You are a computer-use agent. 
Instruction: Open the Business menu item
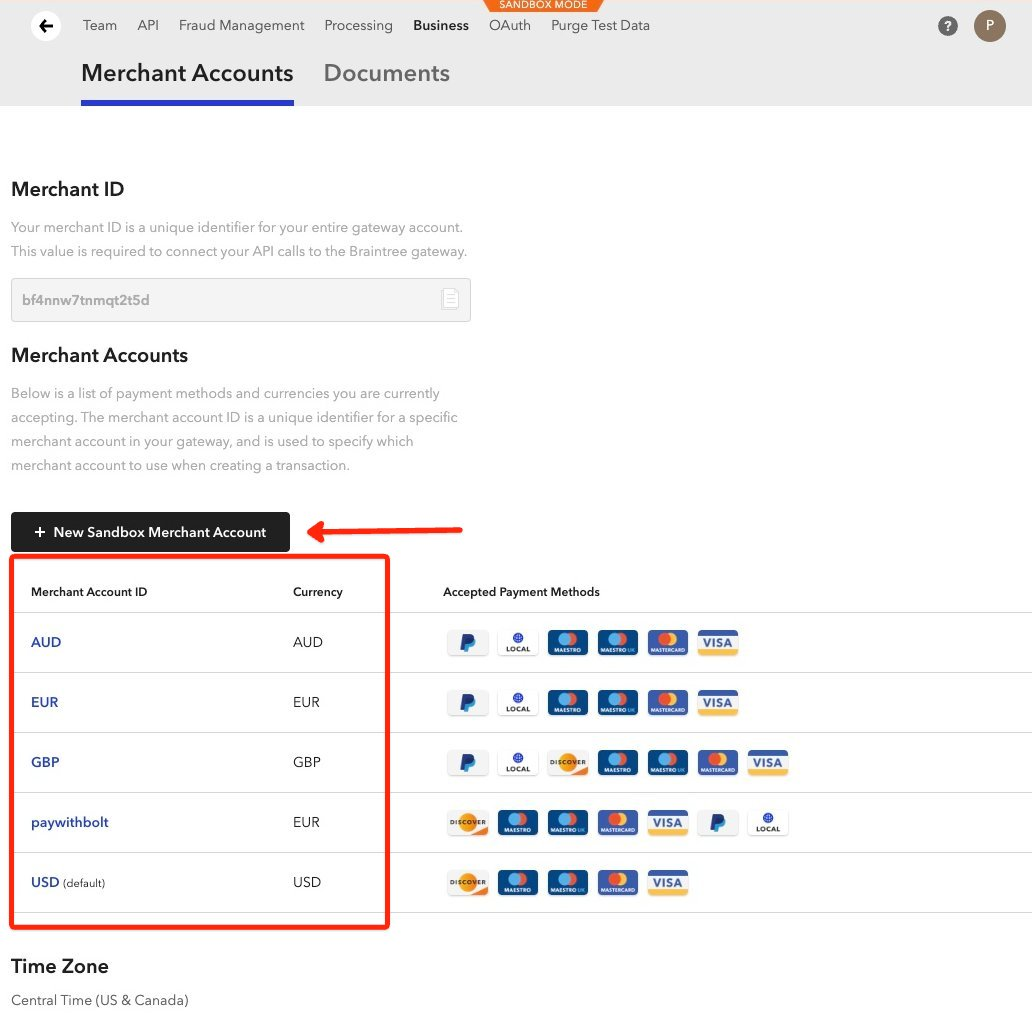coord(441,25)
